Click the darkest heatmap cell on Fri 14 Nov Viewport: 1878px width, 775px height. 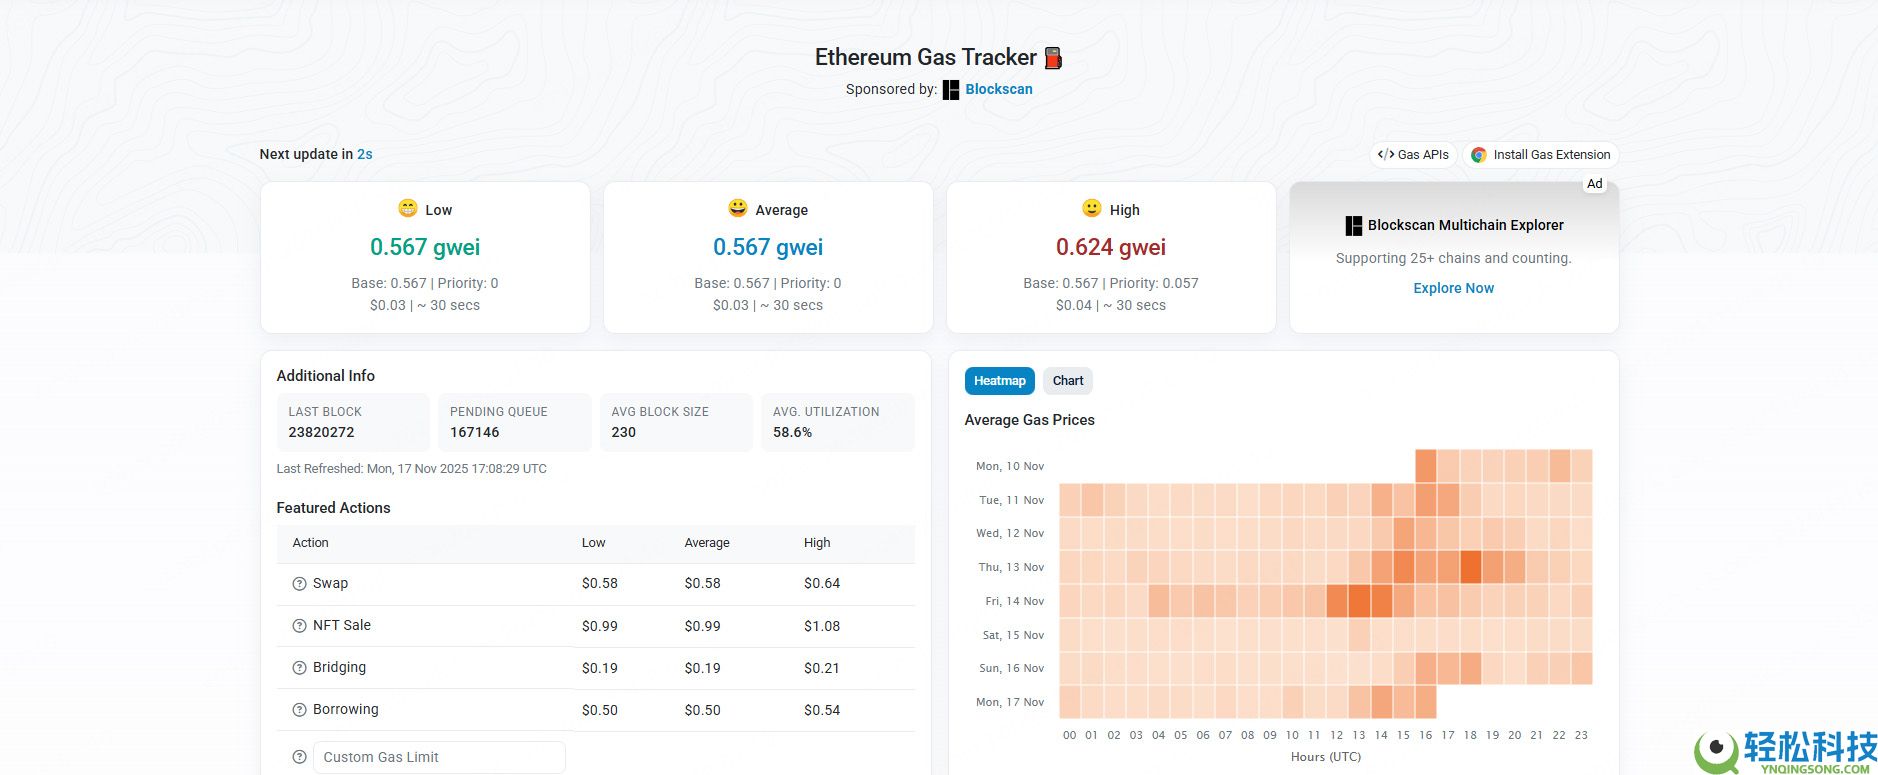(1358, 601)
